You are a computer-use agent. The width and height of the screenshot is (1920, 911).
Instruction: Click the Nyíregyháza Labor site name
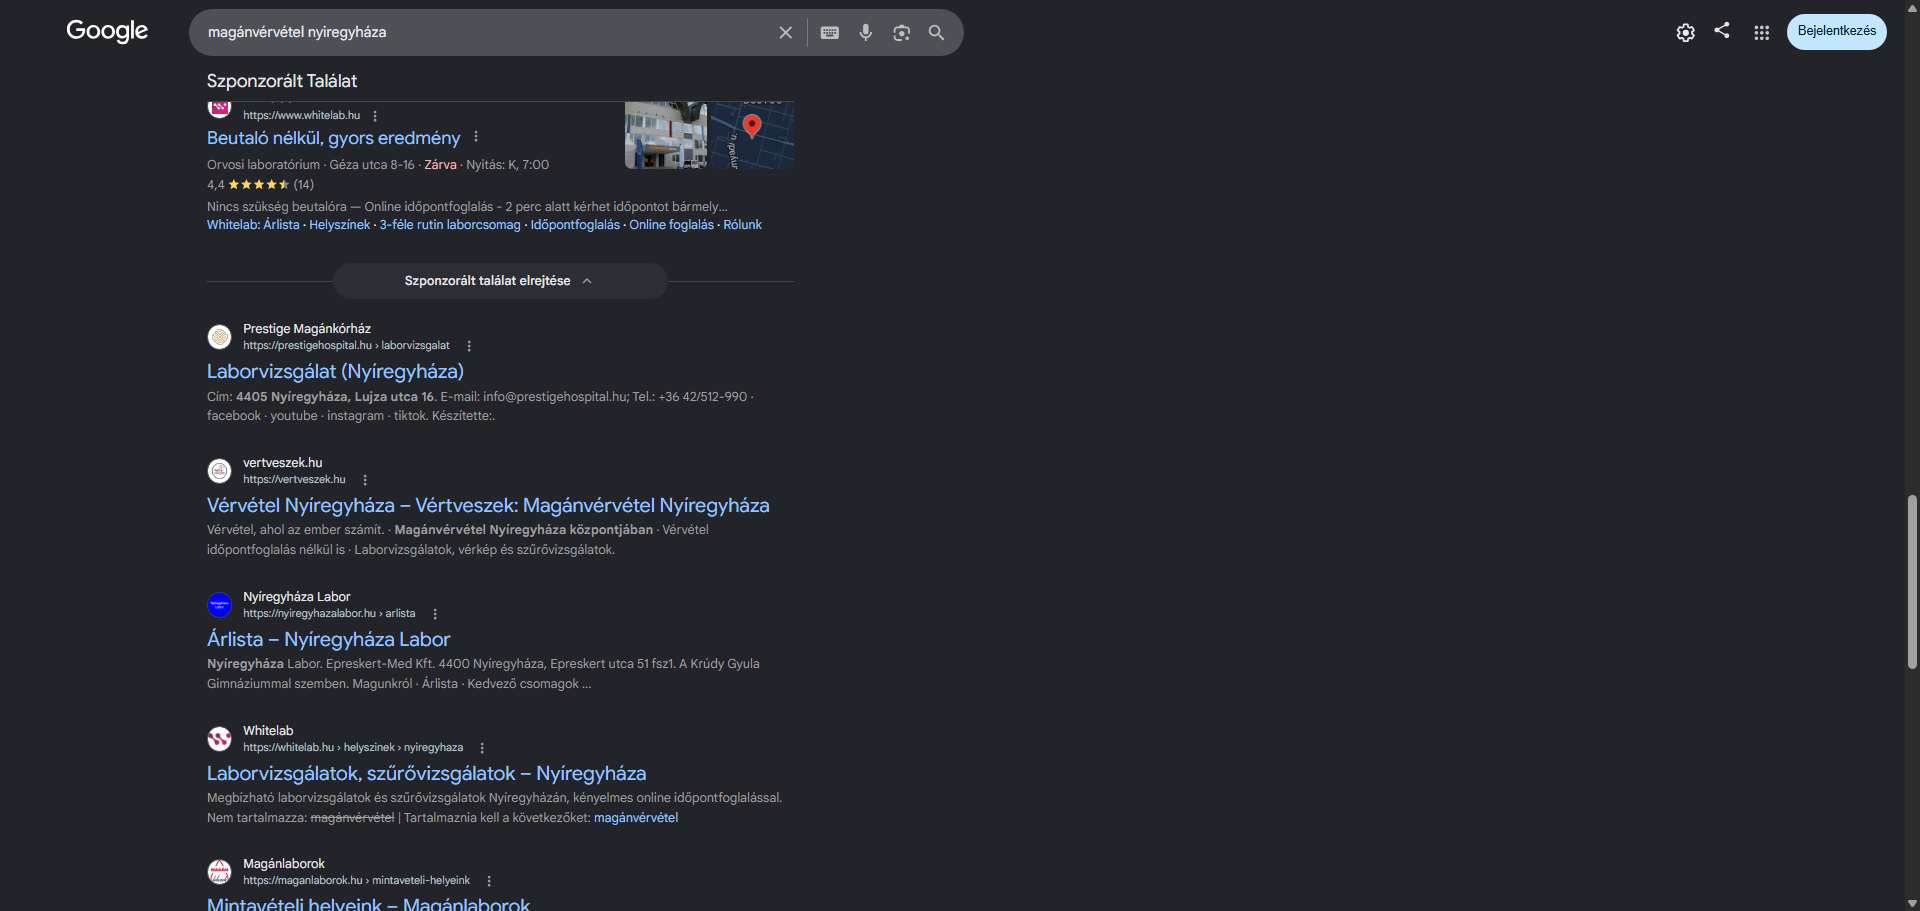tap(297, 597)
